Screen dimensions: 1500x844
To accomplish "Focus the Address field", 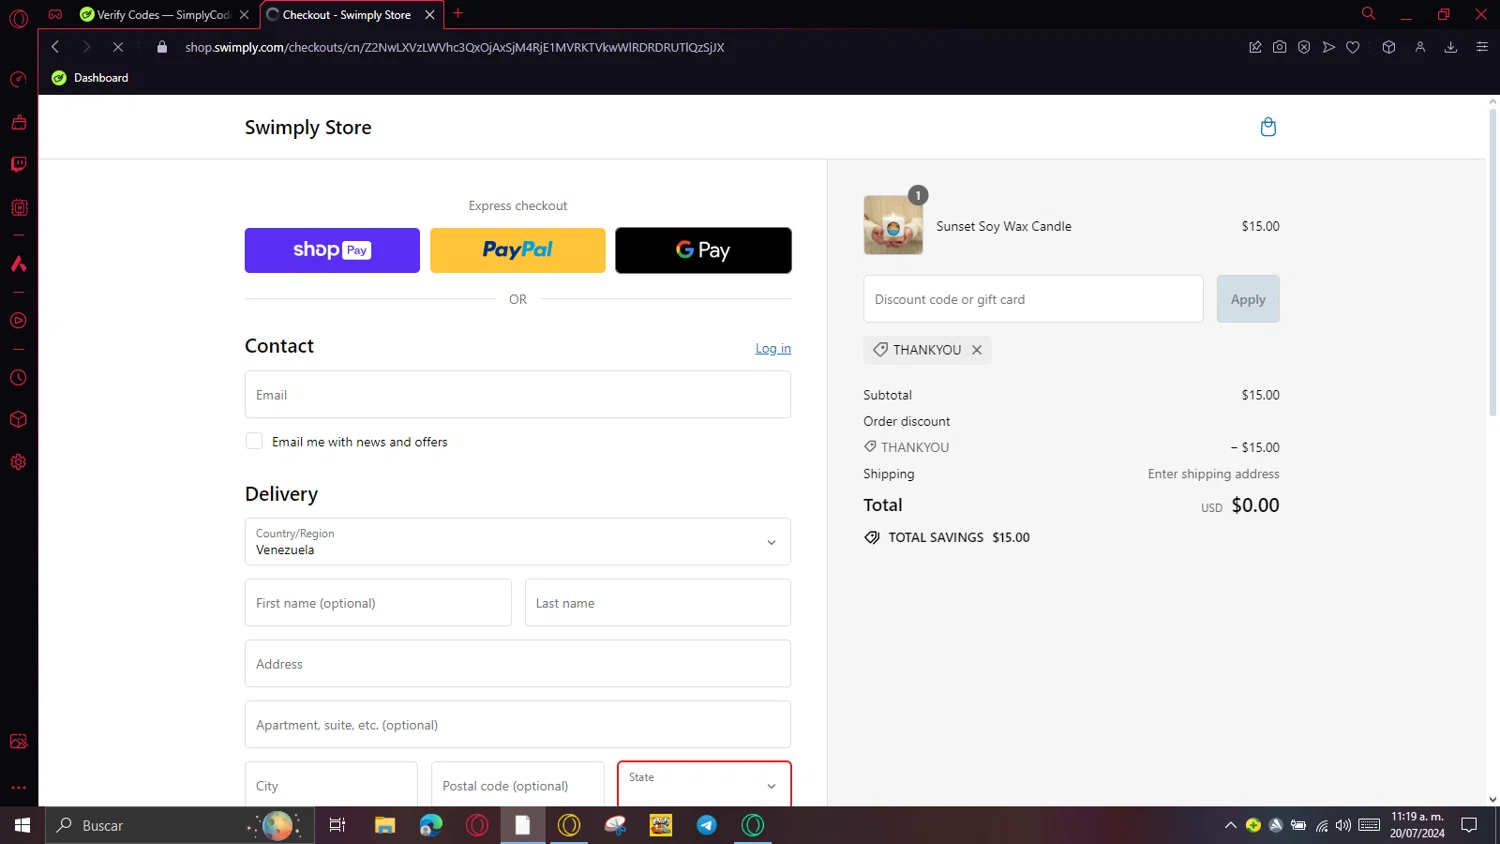I will [x=518, y=664].
